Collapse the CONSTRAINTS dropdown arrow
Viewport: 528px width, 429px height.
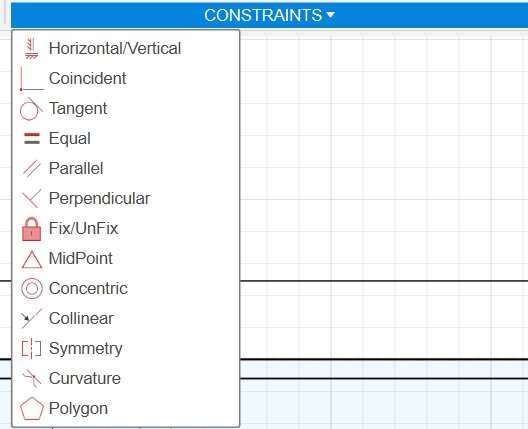point(331,15)
